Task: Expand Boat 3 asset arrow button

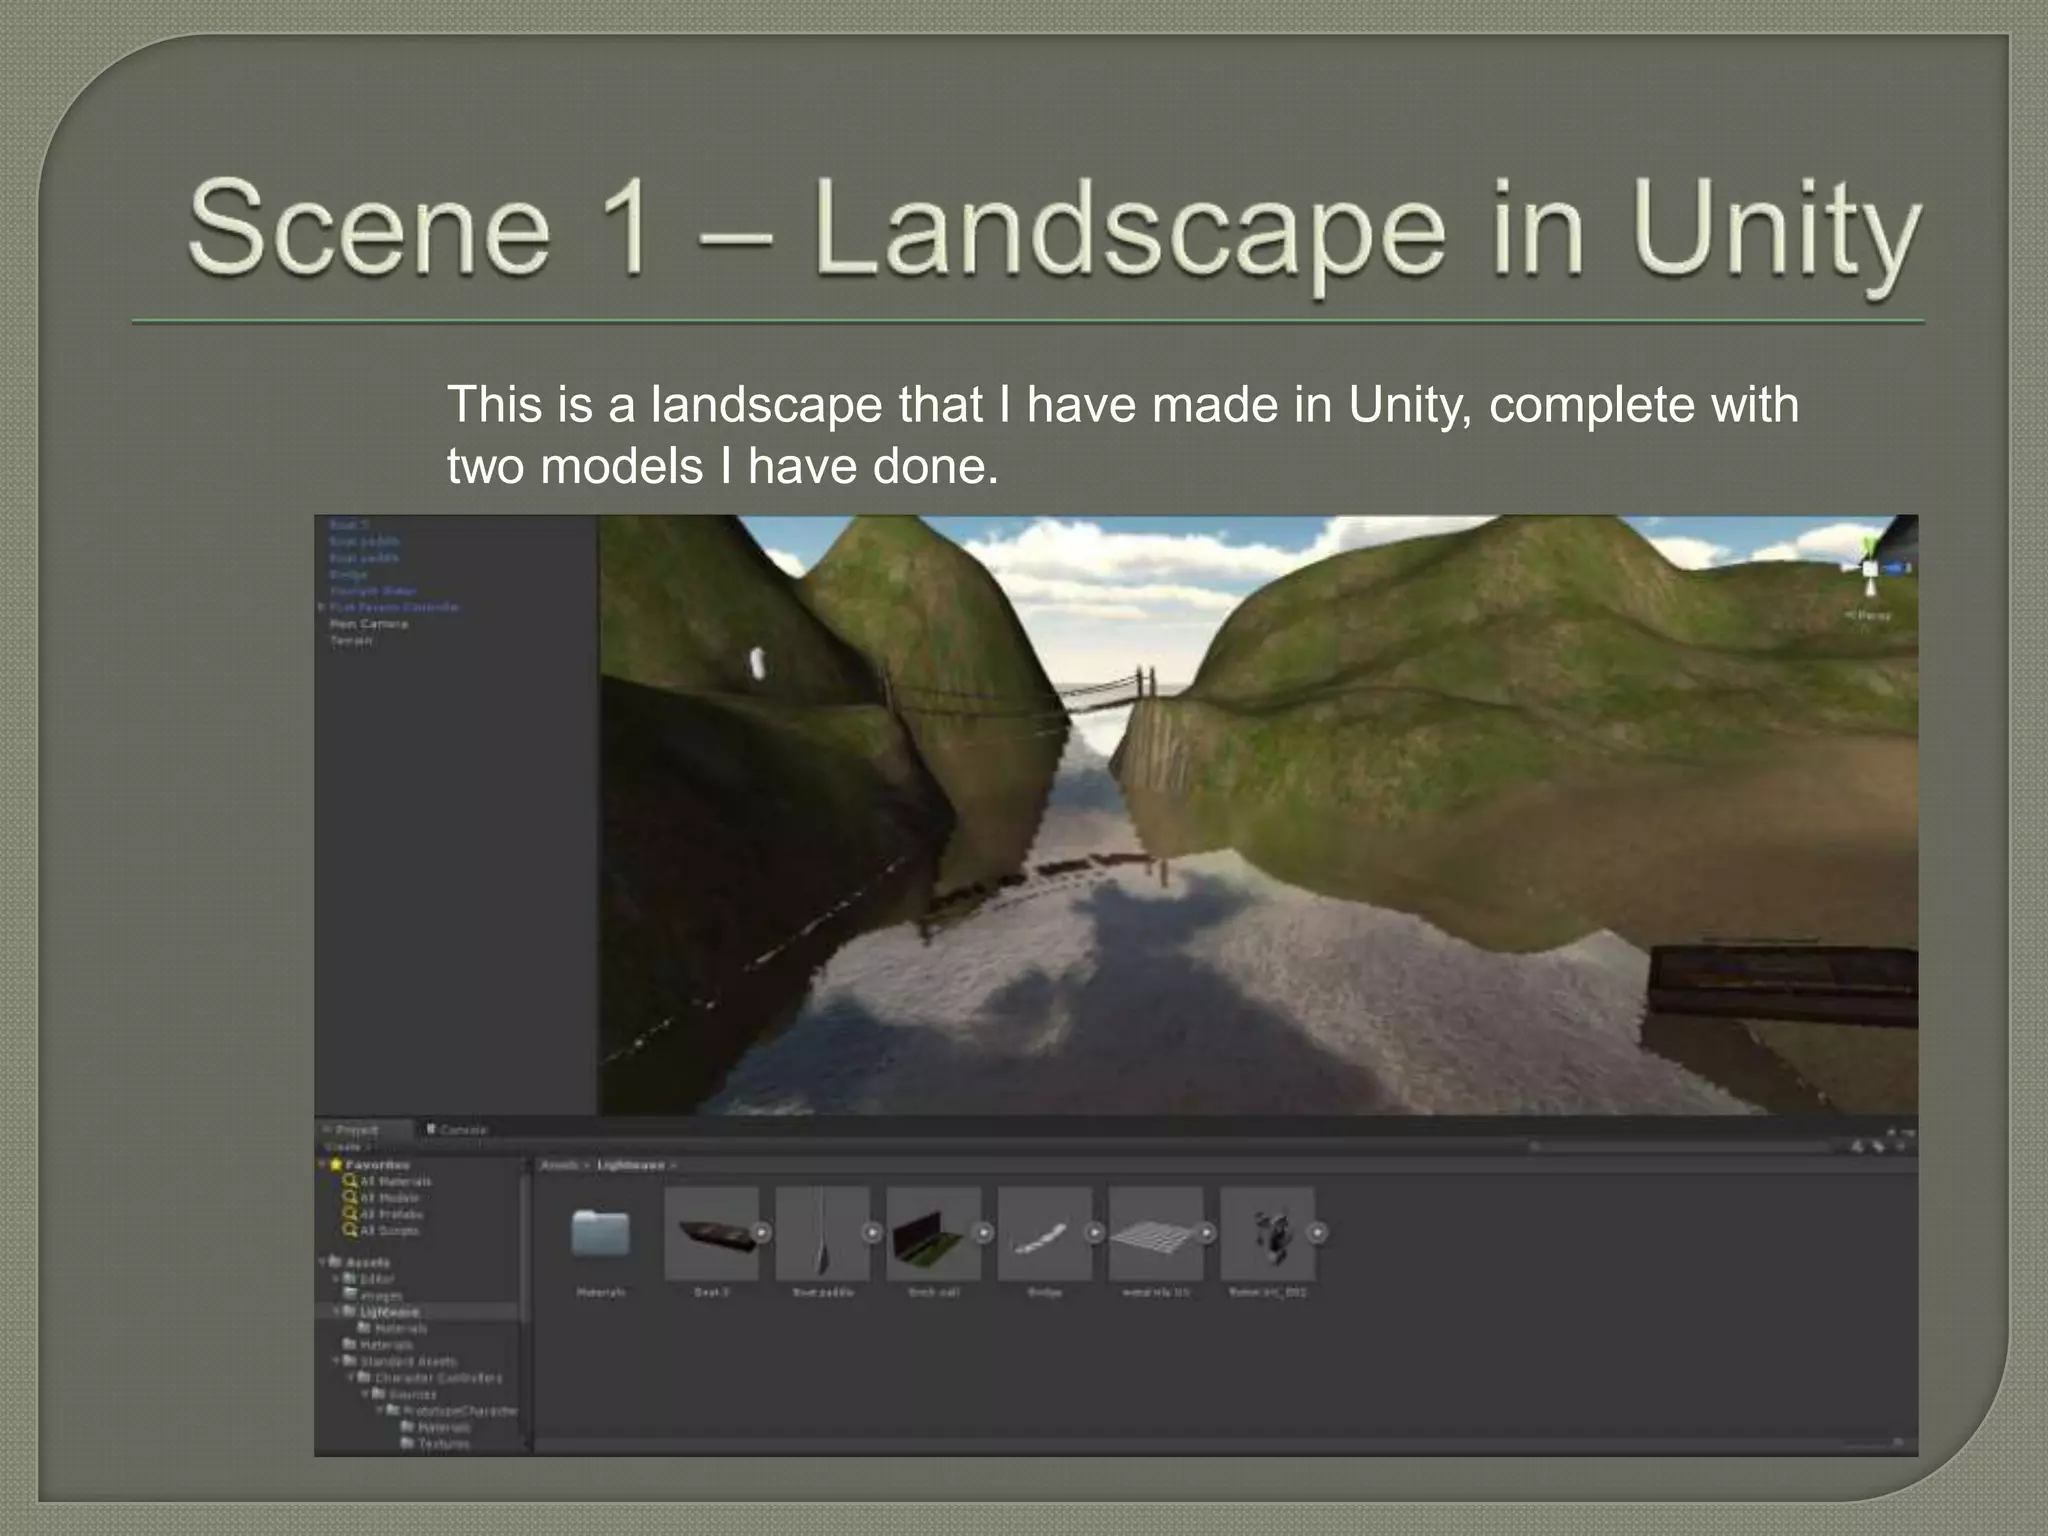Action: pos(762,1233)
